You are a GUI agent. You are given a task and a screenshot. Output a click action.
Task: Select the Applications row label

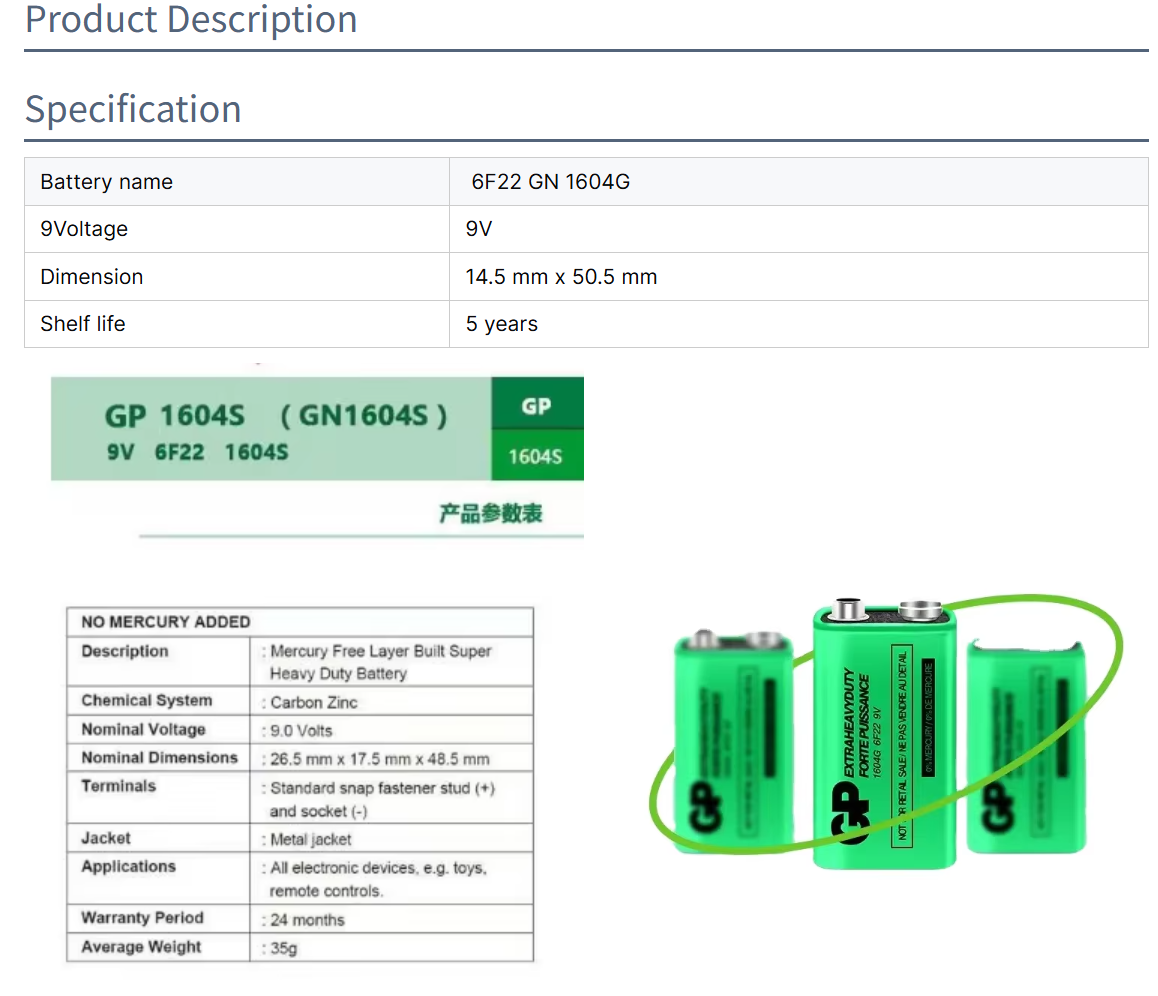129,867
